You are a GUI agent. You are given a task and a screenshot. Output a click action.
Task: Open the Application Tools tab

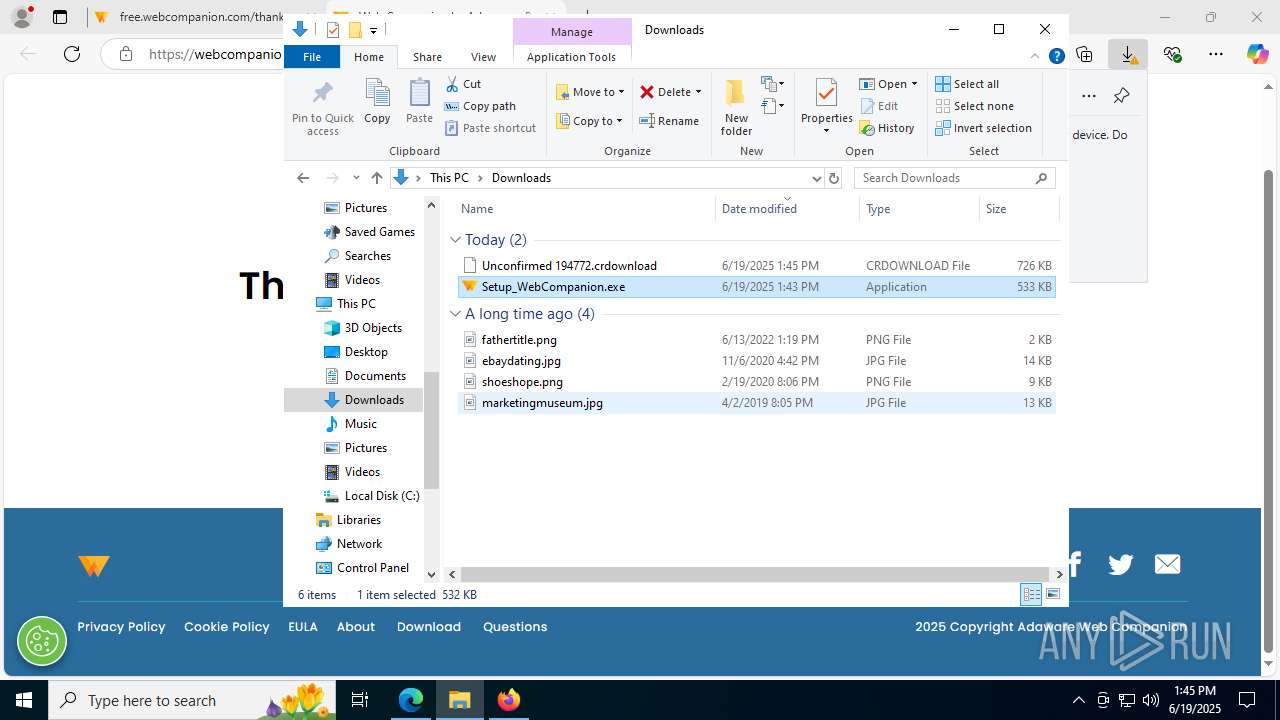coord(571,57)
